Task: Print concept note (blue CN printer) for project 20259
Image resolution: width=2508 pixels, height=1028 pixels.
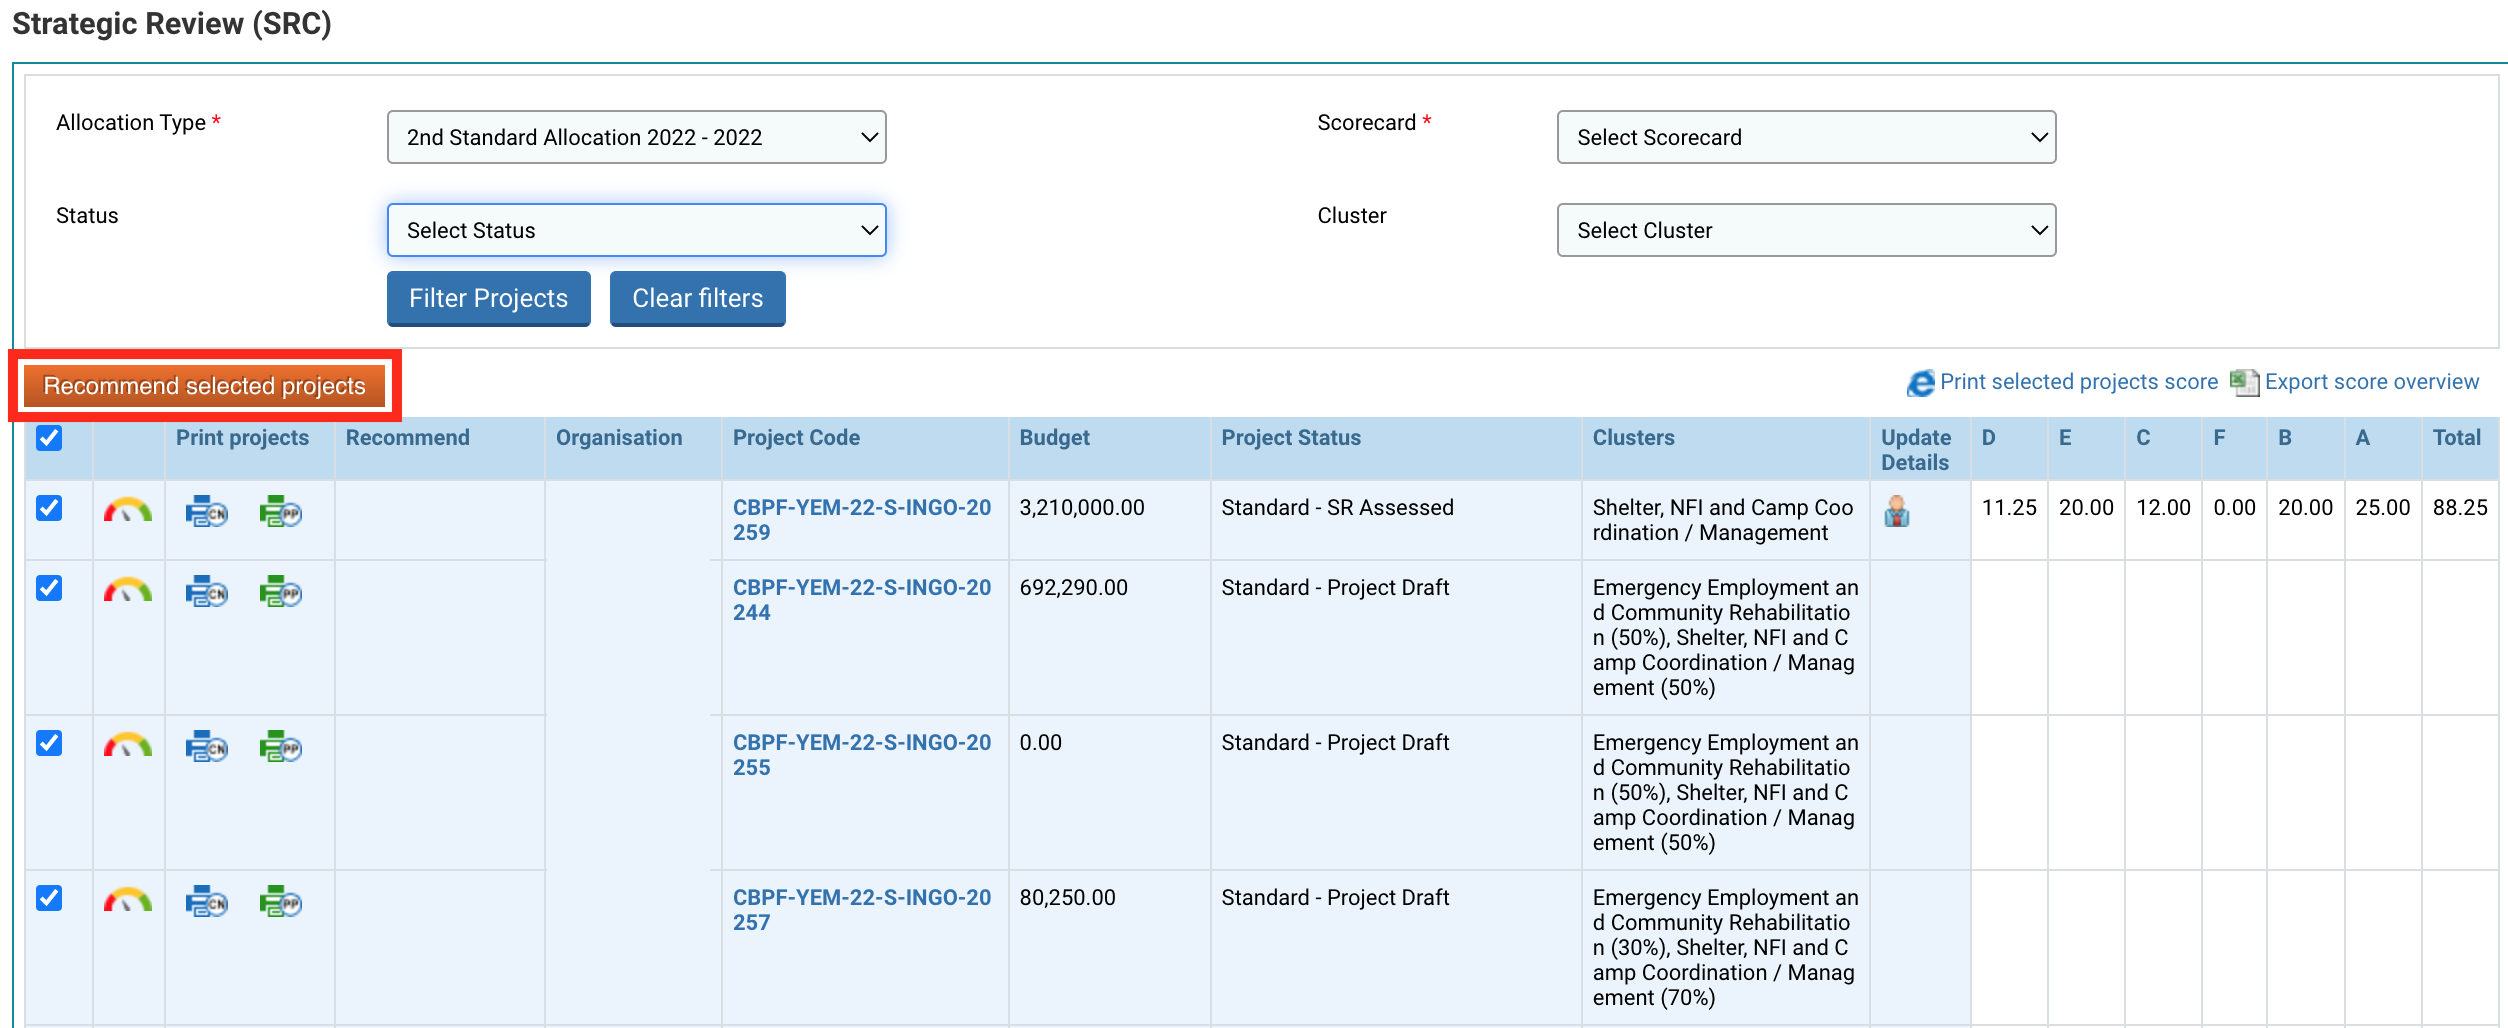Action: coord(207,512)
